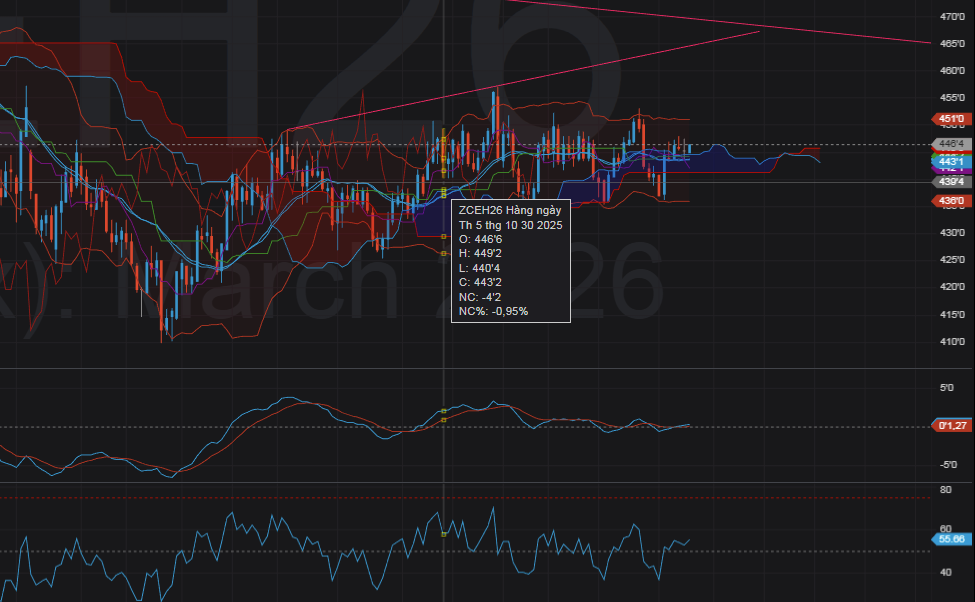
Task: Click the 470'0 tick on price axis
Action: (951, 17)
